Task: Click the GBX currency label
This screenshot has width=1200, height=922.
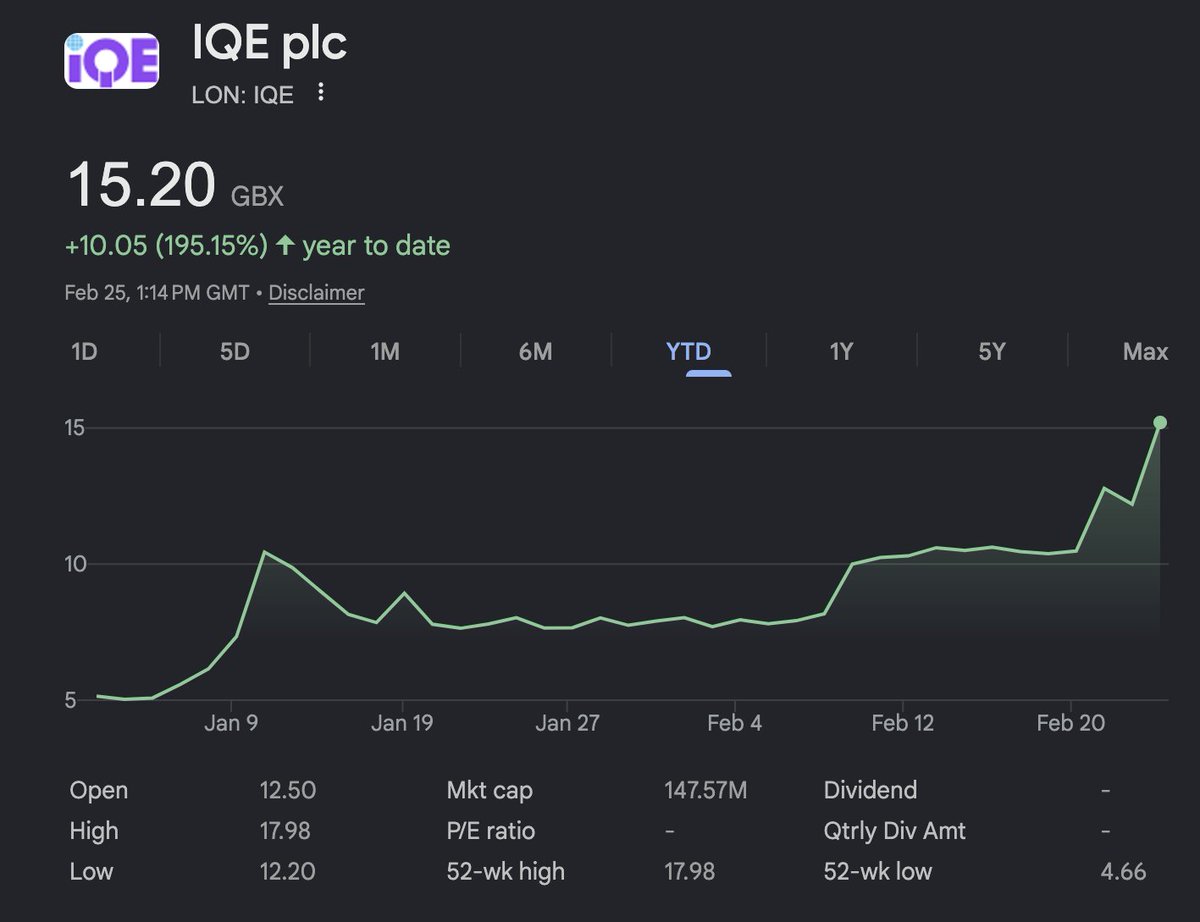Action: [x=257, y=196]
